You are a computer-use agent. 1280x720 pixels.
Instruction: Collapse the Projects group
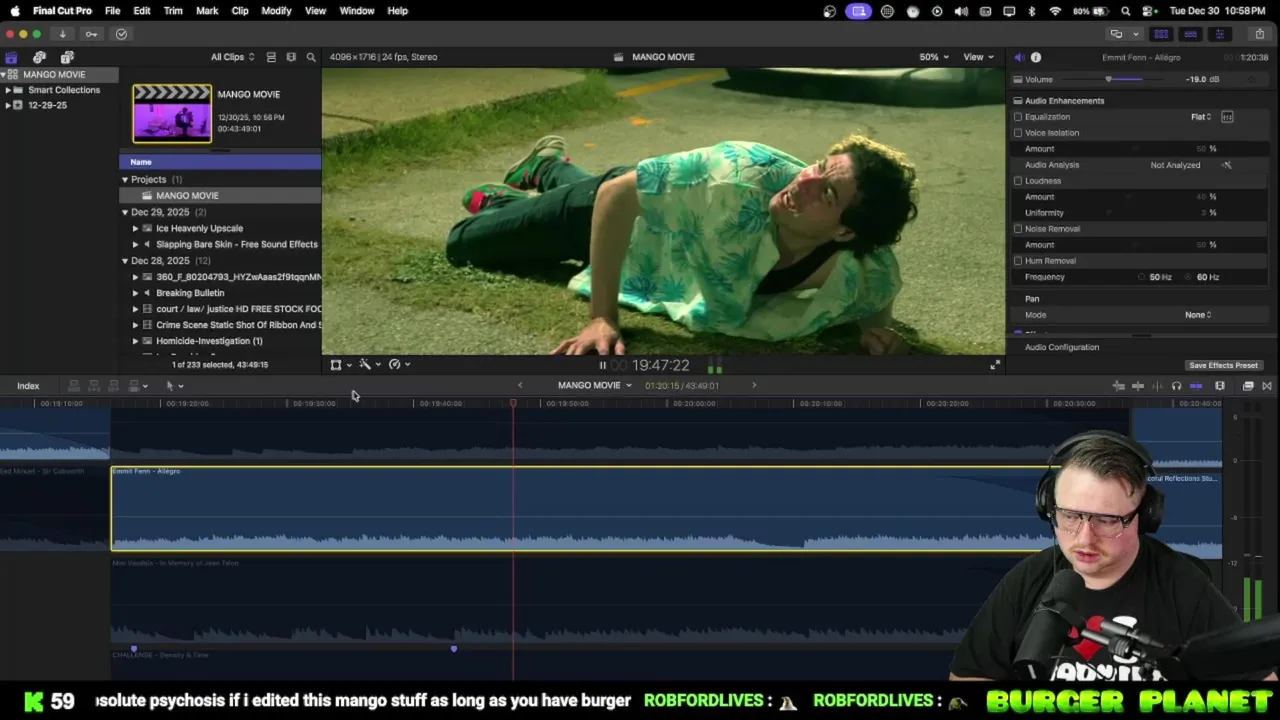pos(125,180)
